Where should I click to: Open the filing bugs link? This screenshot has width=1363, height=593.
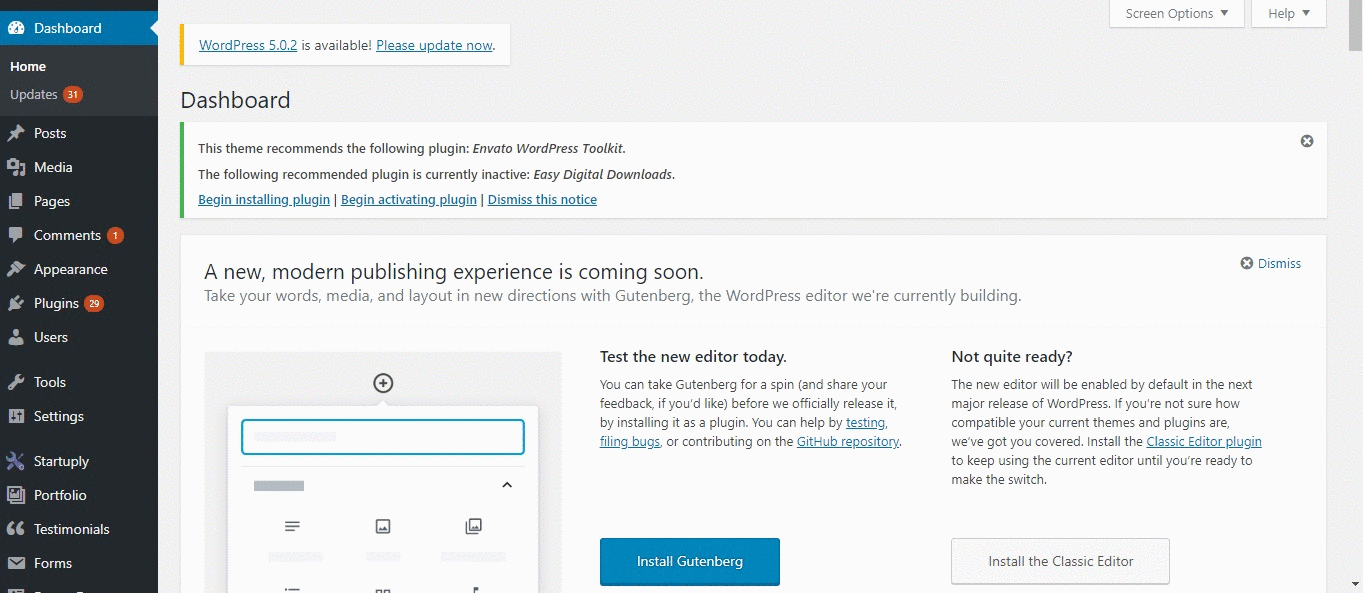click(x=630, y=441)
